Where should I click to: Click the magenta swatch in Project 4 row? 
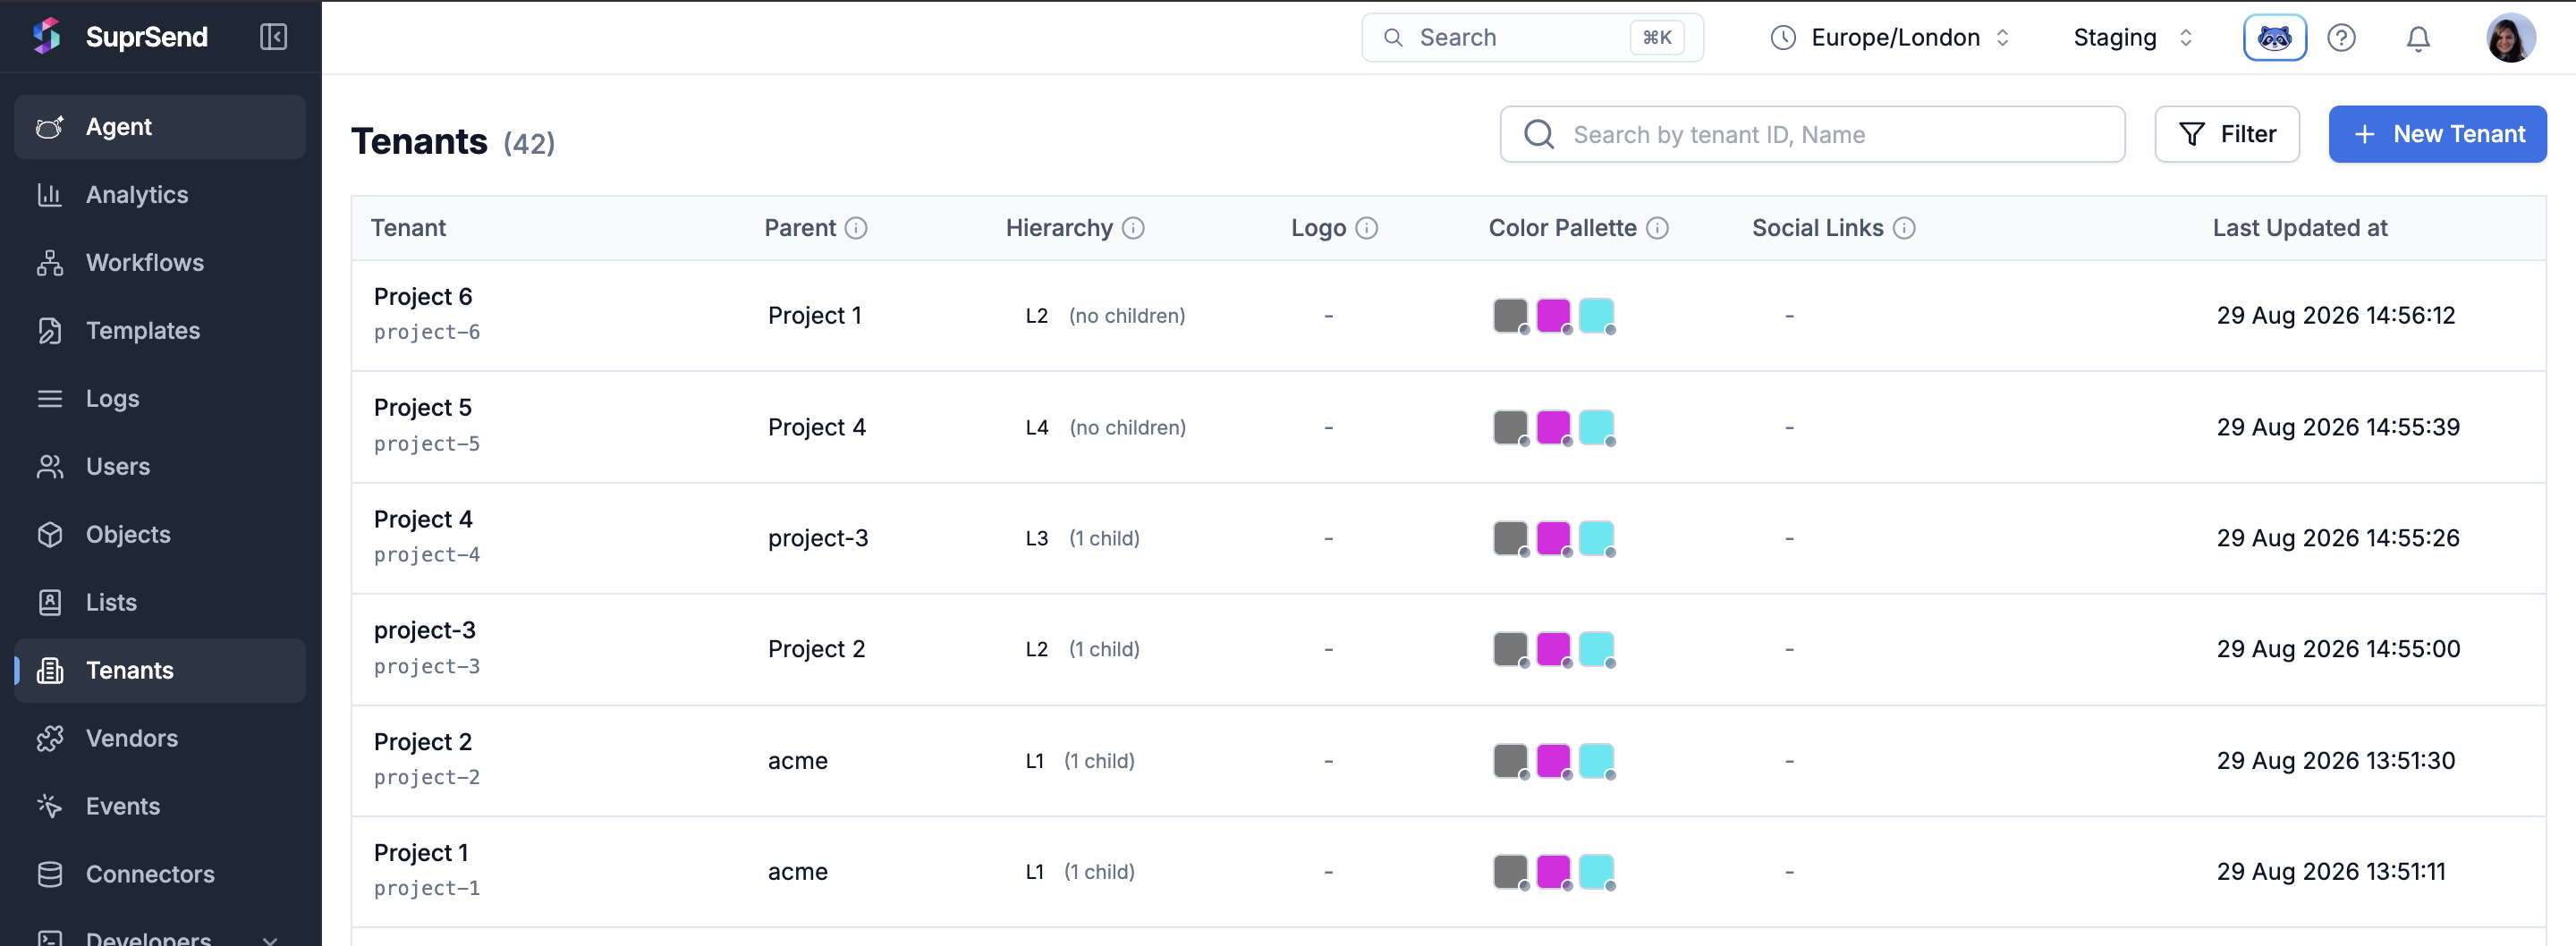1553,538
